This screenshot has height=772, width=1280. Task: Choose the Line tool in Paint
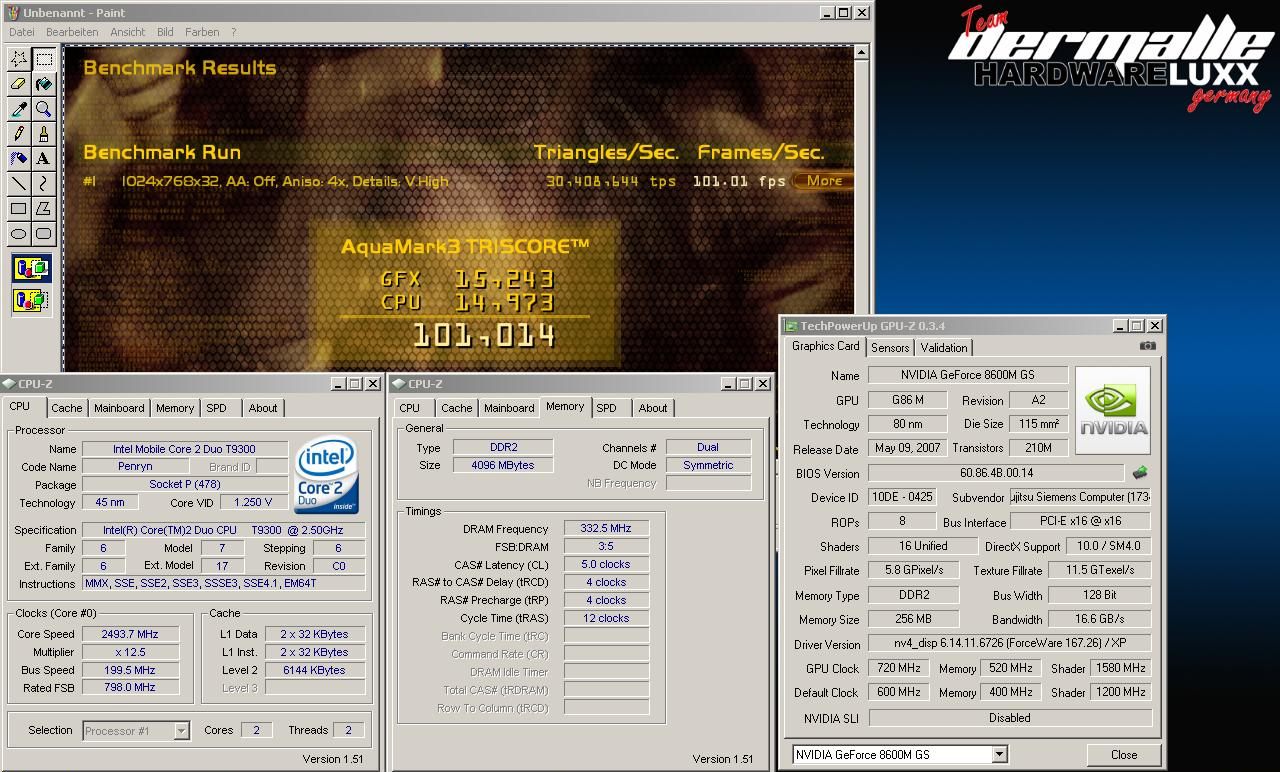(18, 184)
